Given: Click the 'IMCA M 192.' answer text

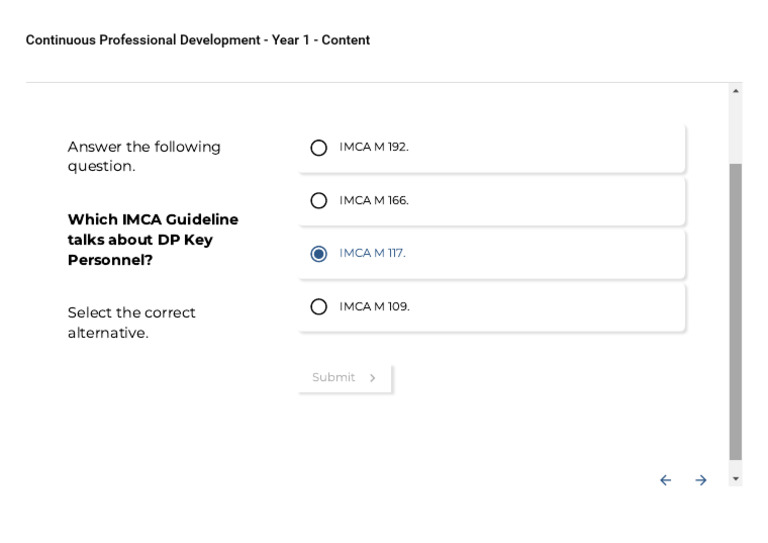Looking at the screenshot, I should [x=373, y=147].
